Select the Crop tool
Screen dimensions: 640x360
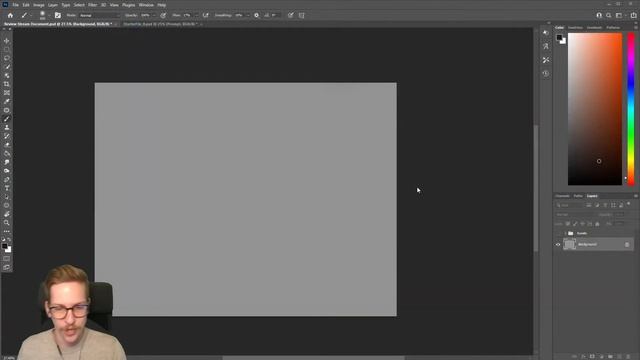pyautogui.click(x=7, y=84)
